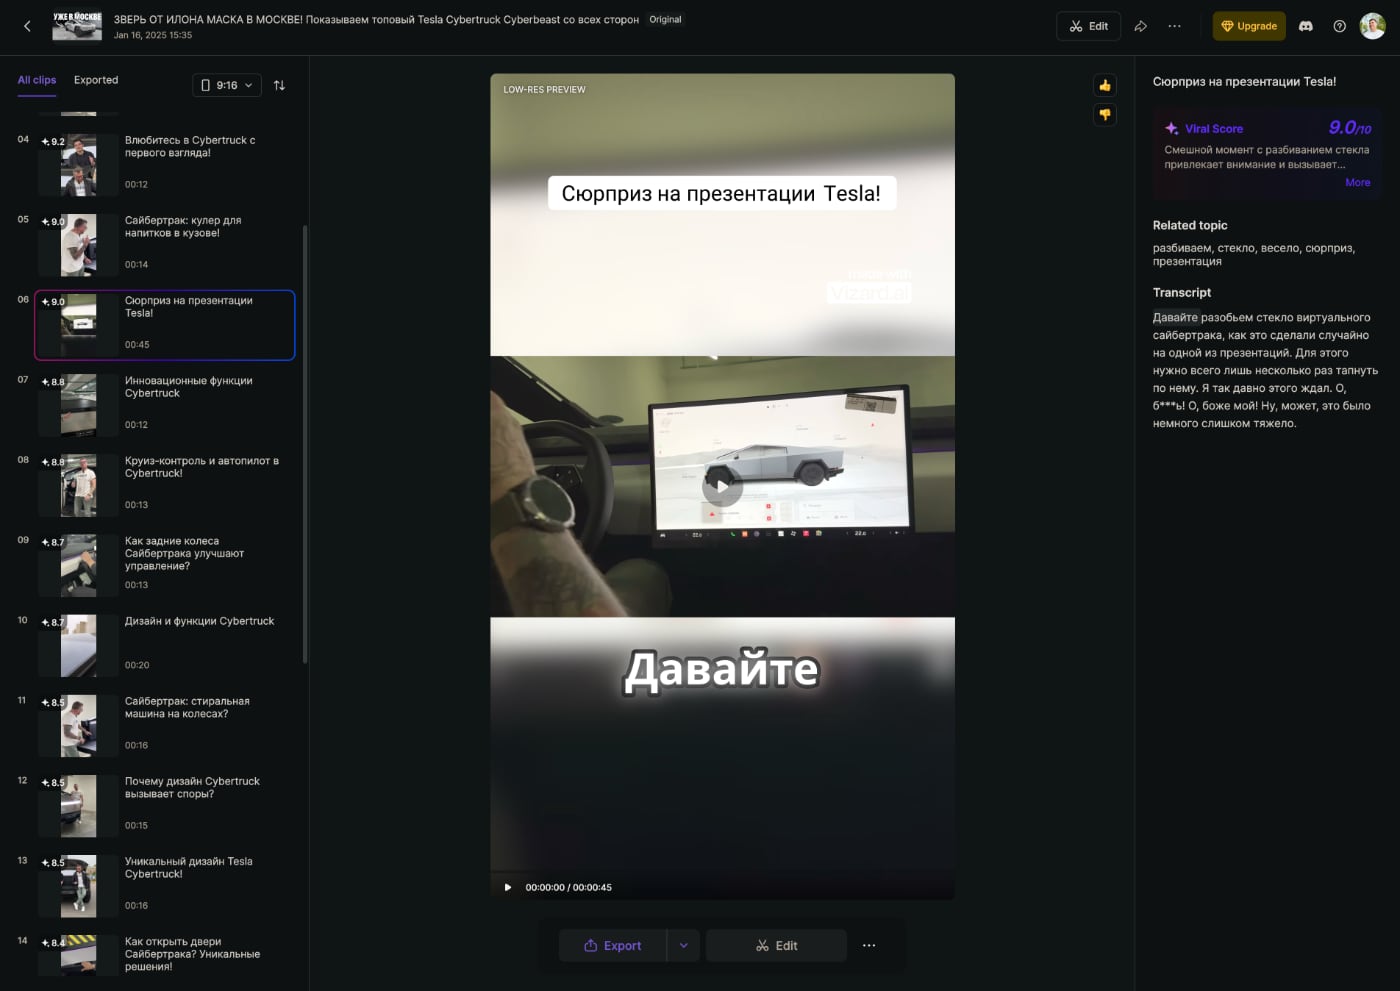
Task: Select clip 05 'Сайбертрак: кулер для напитков в кузове!'
Action: 165,245
